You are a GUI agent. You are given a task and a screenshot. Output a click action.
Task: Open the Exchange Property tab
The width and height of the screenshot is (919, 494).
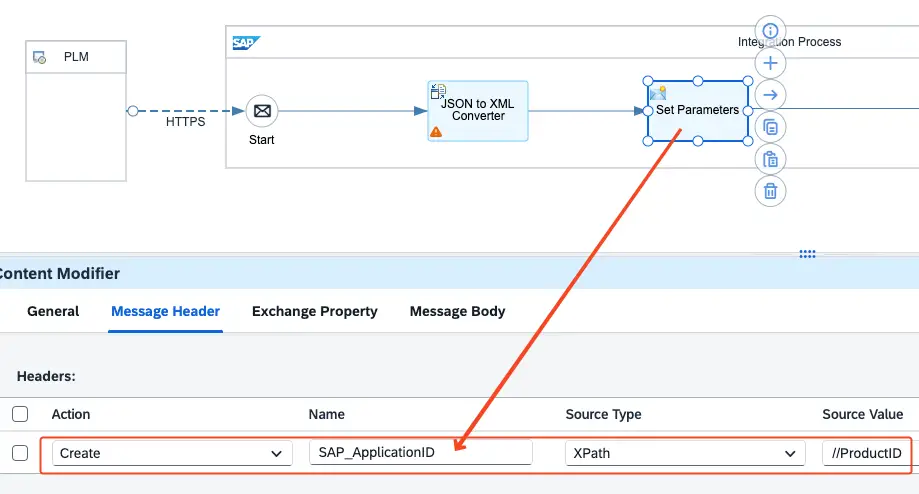point(315,311)
